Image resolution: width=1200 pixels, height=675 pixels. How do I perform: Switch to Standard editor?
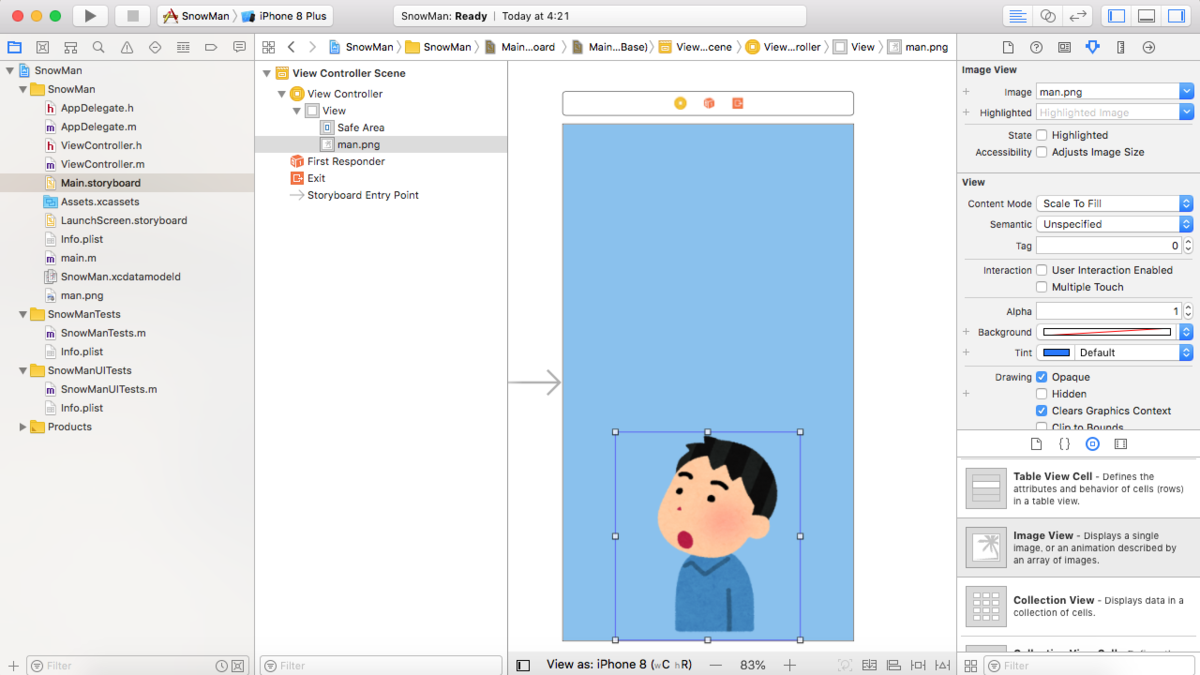click(x=1018, y=16)
